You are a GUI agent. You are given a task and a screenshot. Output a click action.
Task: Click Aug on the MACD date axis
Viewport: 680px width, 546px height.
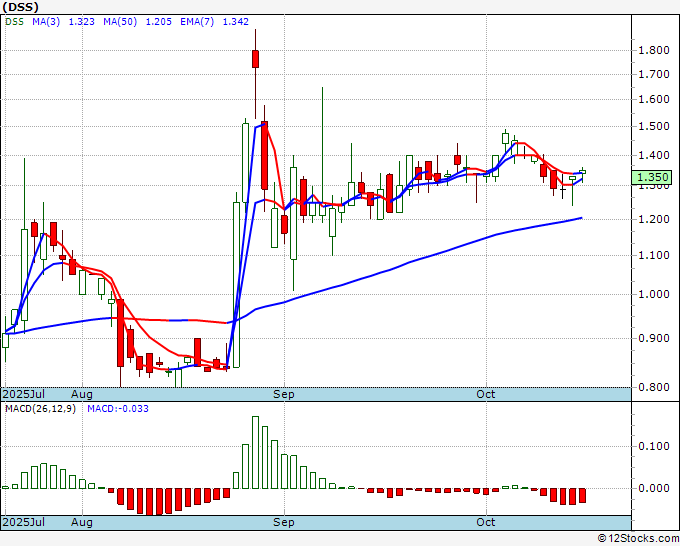(x=82, y=522)
